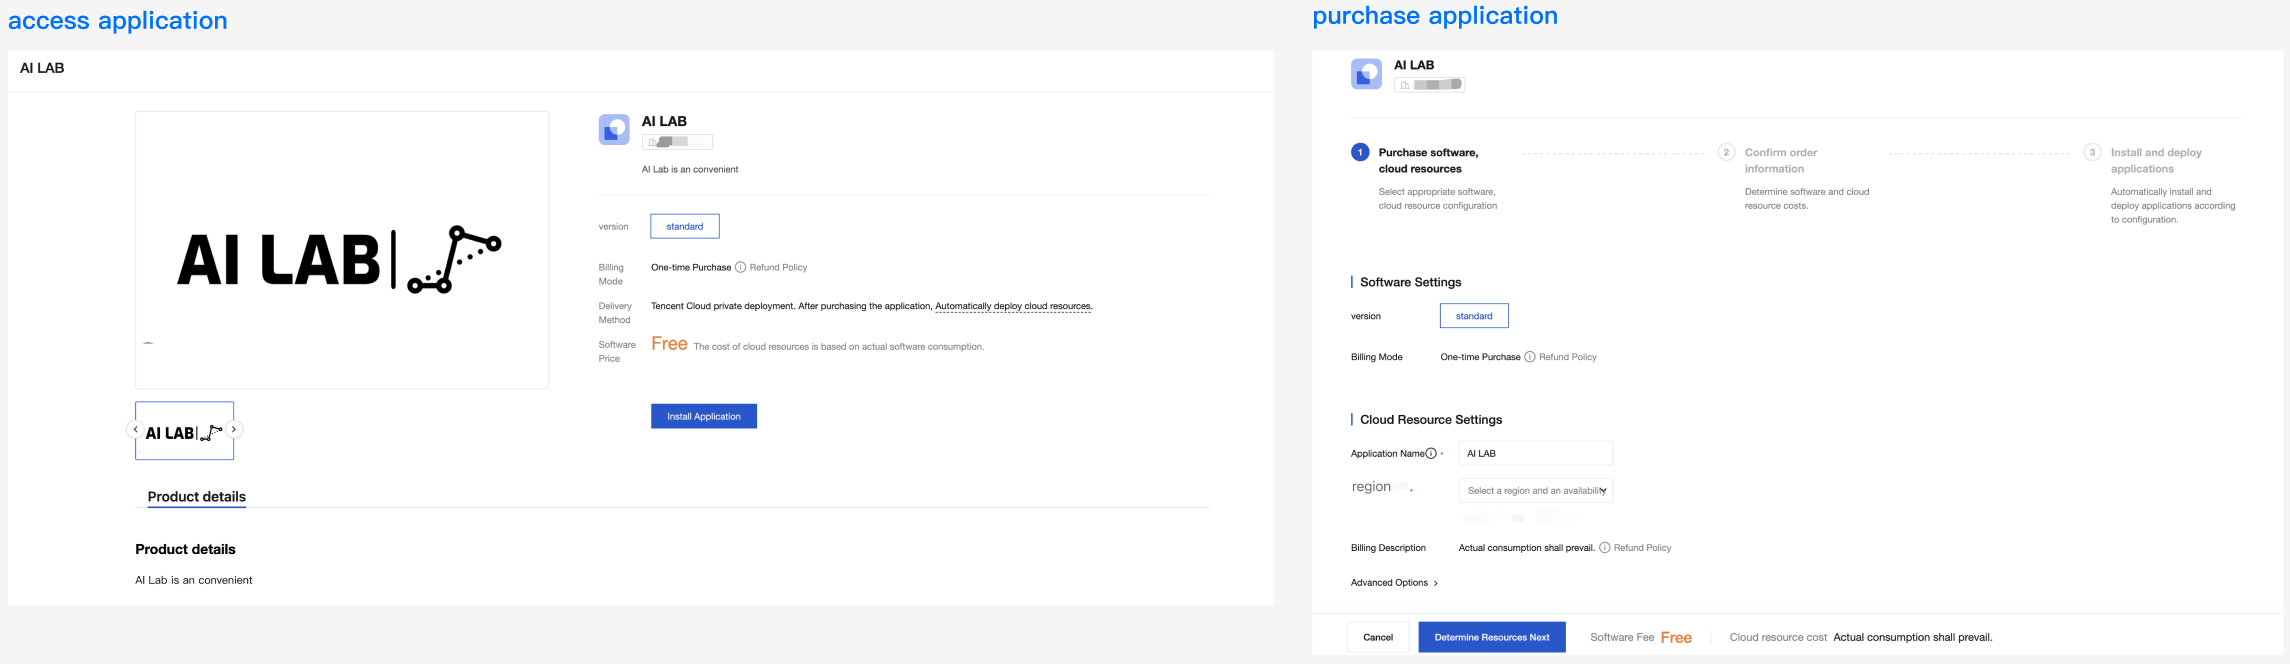Select the small AI LAB thumbnail image
This screenshot has width=2290, height=664.
click(185, 431)
